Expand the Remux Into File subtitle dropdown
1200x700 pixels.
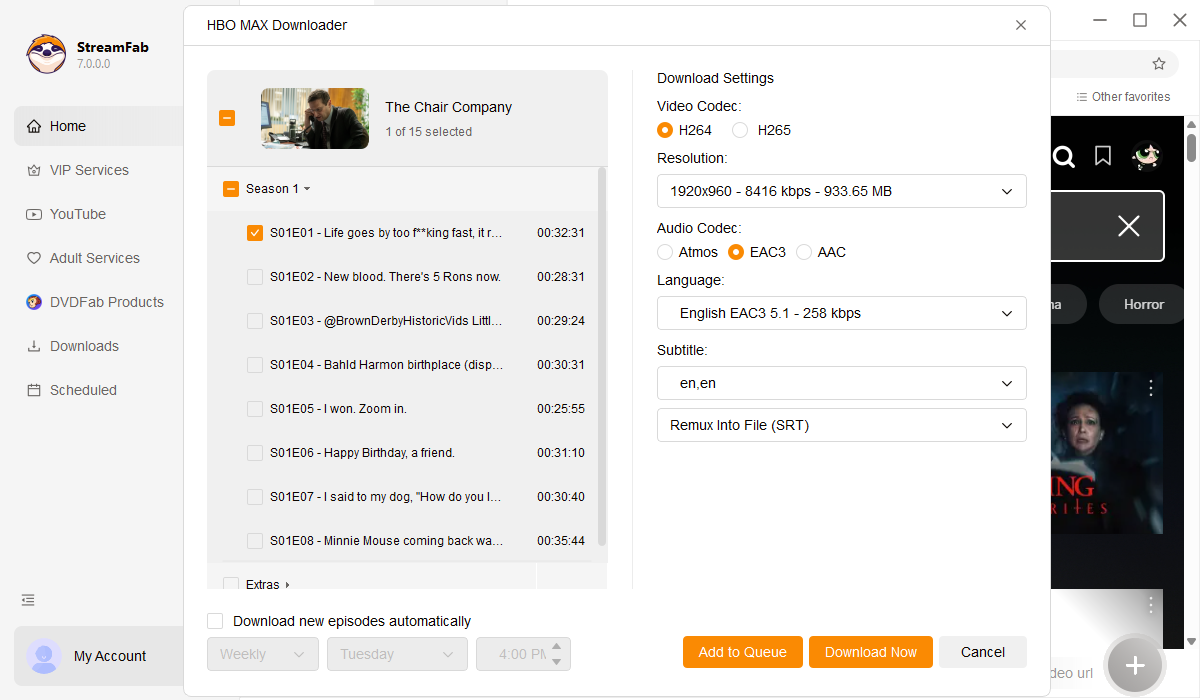841,425
